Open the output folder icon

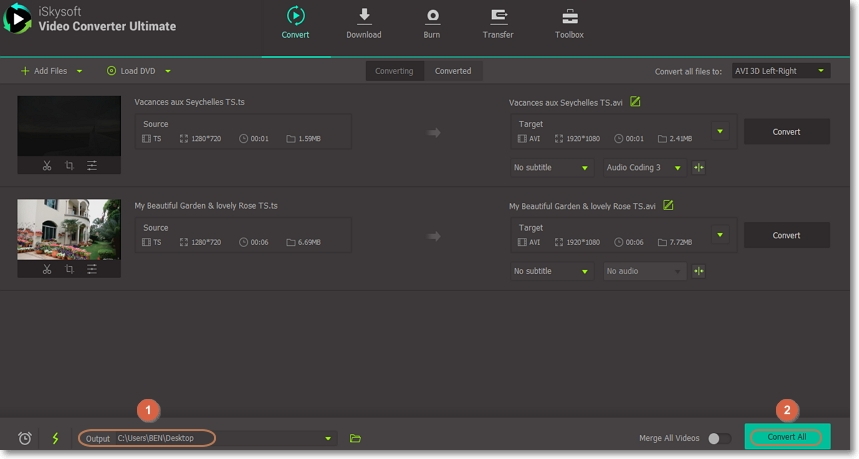coord(355,438)
